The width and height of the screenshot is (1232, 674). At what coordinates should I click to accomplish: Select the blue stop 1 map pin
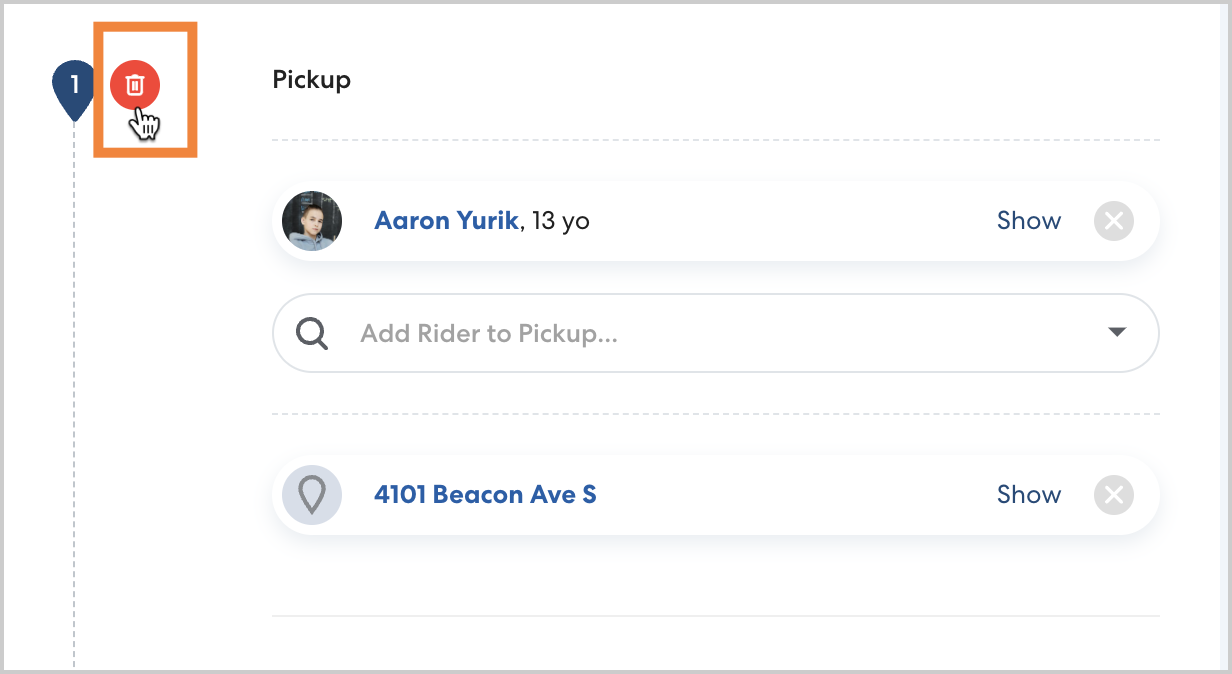click(x=73, y=88)
